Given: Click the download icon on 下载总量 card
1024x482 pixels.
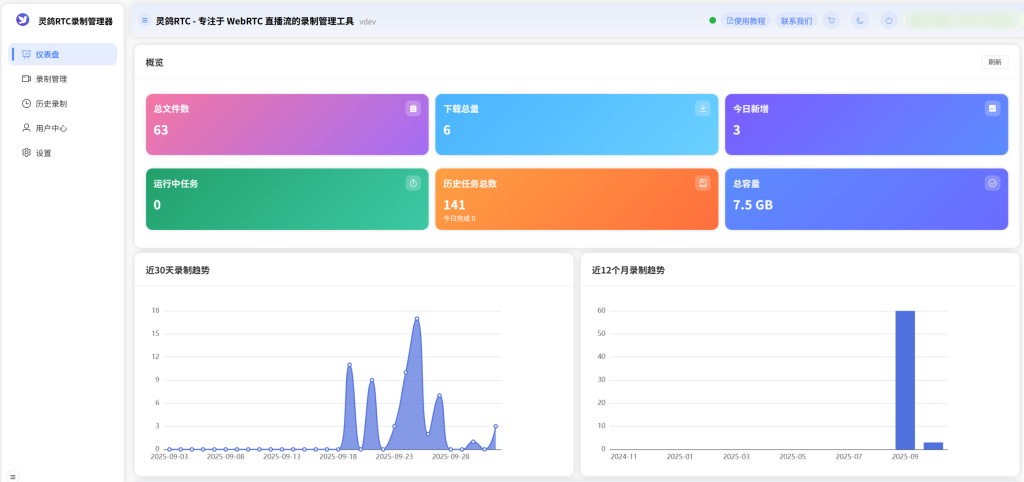Looking at the screenshot, I should point(702,108).
